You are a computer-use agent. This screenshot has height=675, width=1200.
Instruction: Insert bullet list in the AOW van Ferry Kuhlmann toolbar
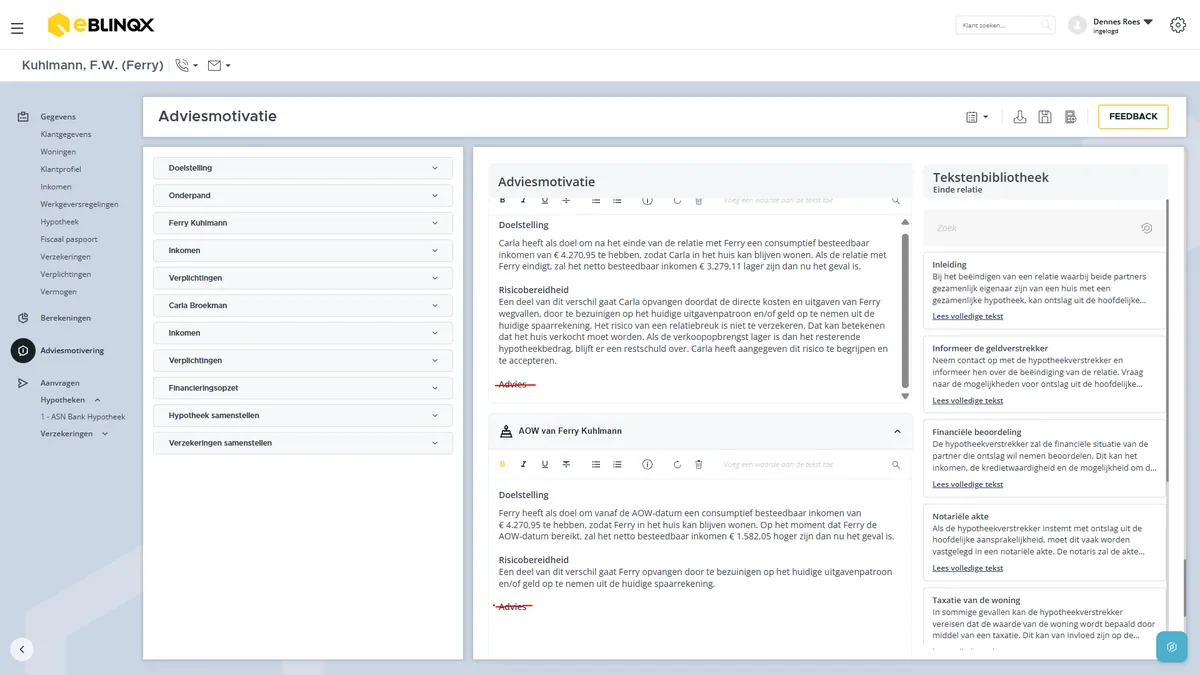[x=596, y=464]
